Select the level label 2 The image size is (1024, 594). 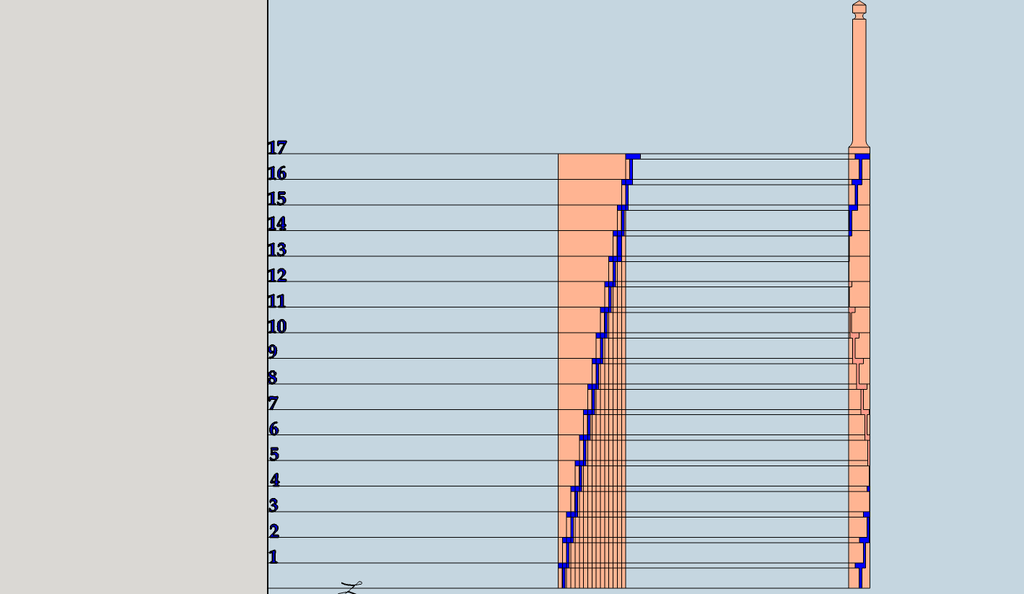(274, 531)
